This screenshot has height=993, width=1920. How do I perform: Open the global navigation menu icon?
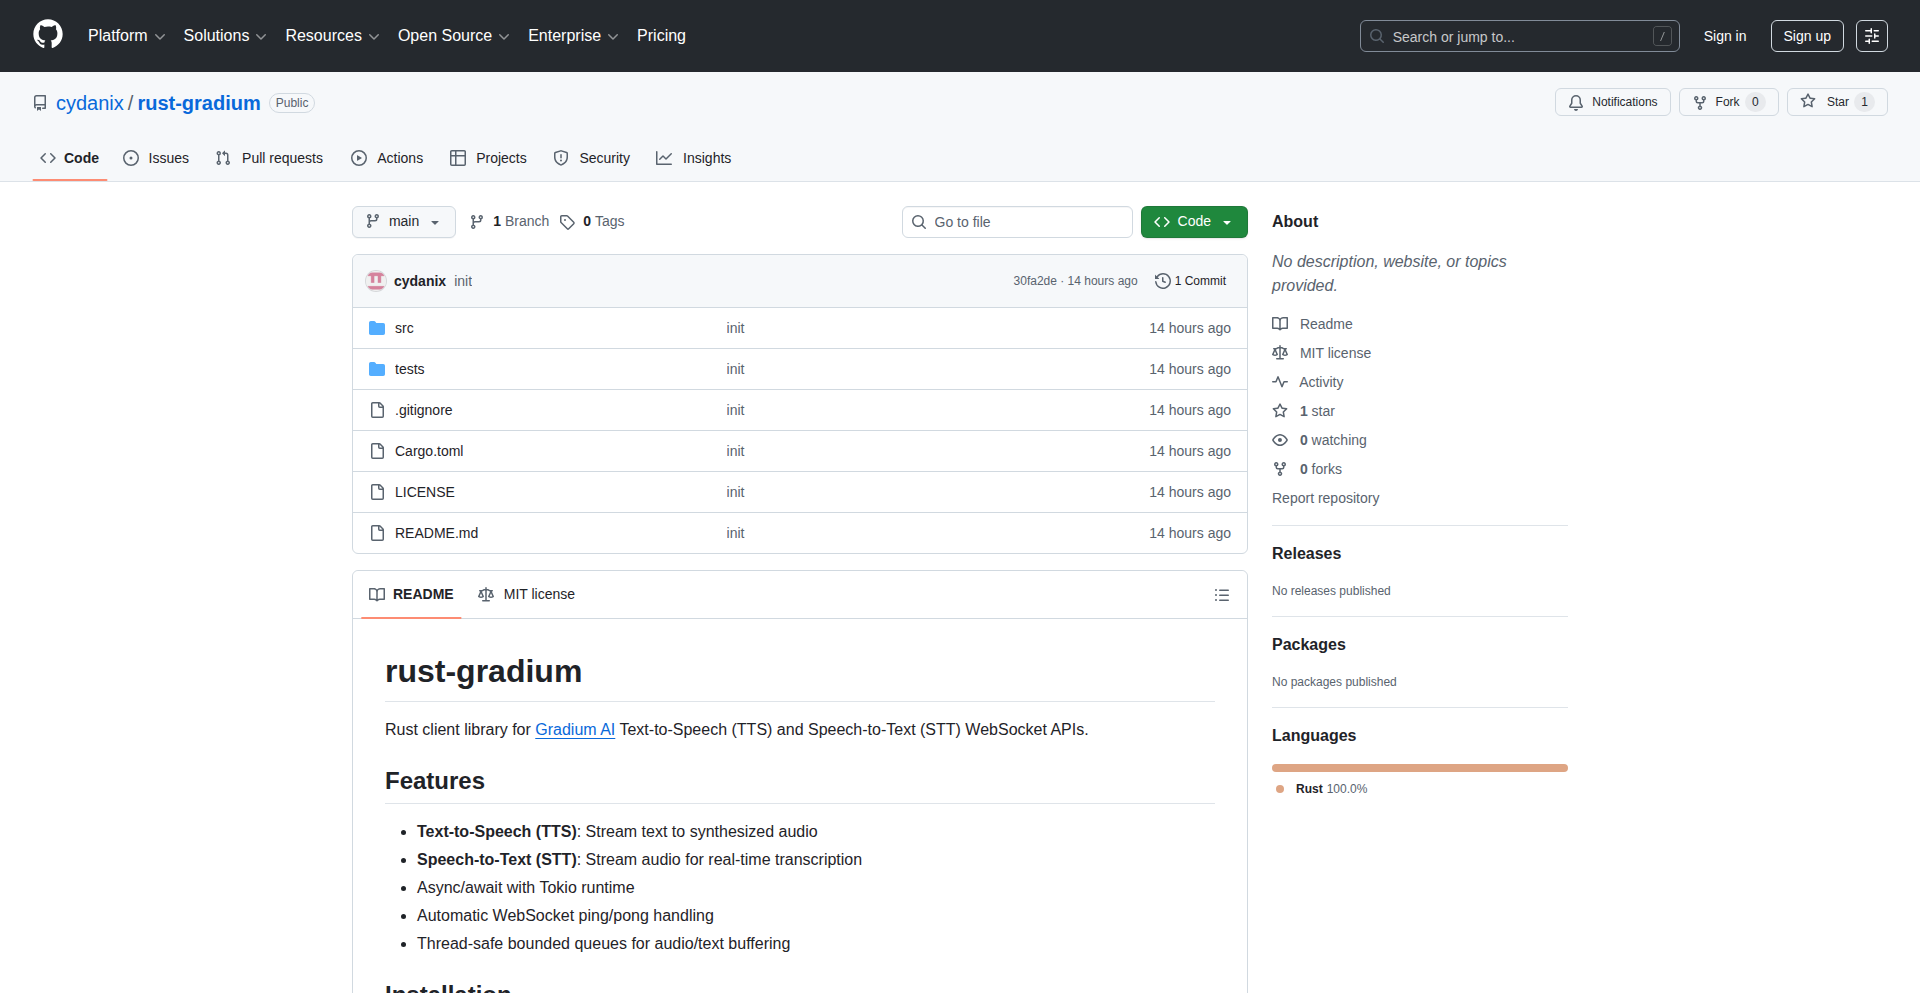[x=1871, y=36]
